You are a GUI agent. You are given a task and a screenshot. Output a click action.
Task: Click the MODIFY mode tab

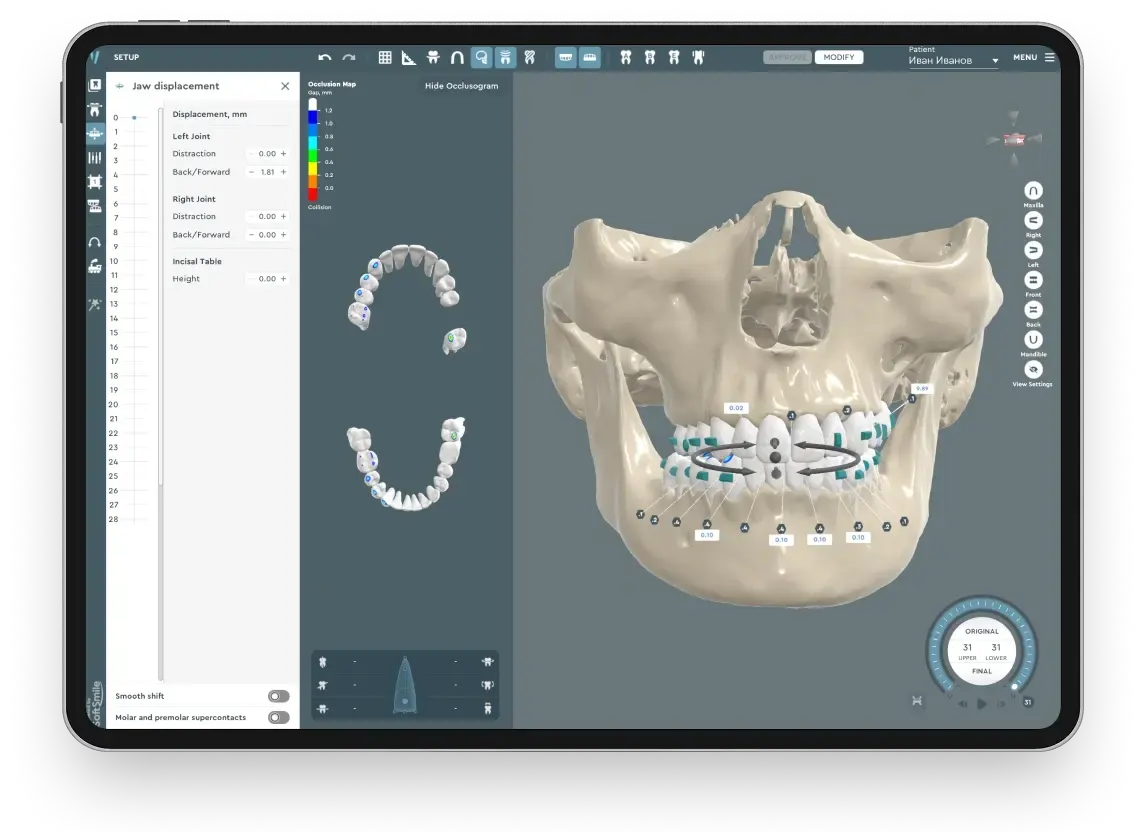(x=838, y=58)
